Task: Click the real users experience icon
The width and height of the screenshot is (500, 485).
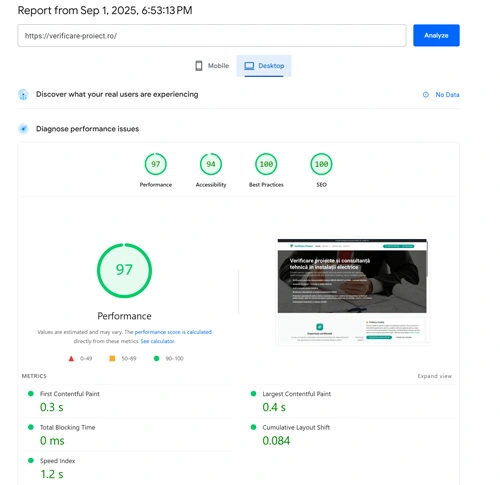Action: point(23,95)
